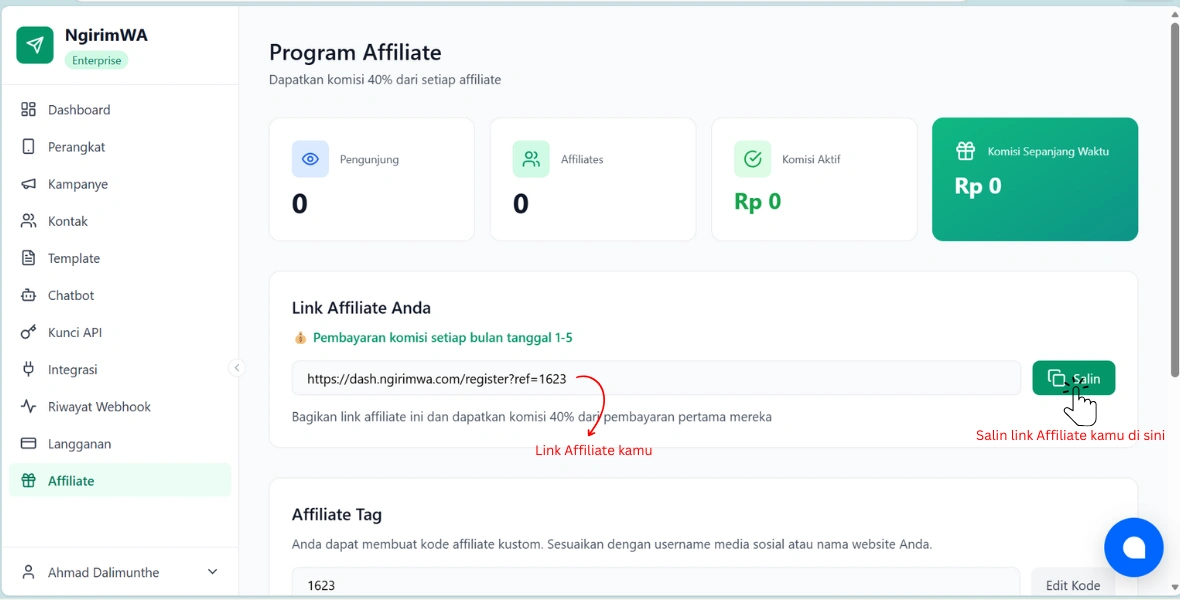Collapse the sidebar with the chevron handle

click(x=237, y=368)
